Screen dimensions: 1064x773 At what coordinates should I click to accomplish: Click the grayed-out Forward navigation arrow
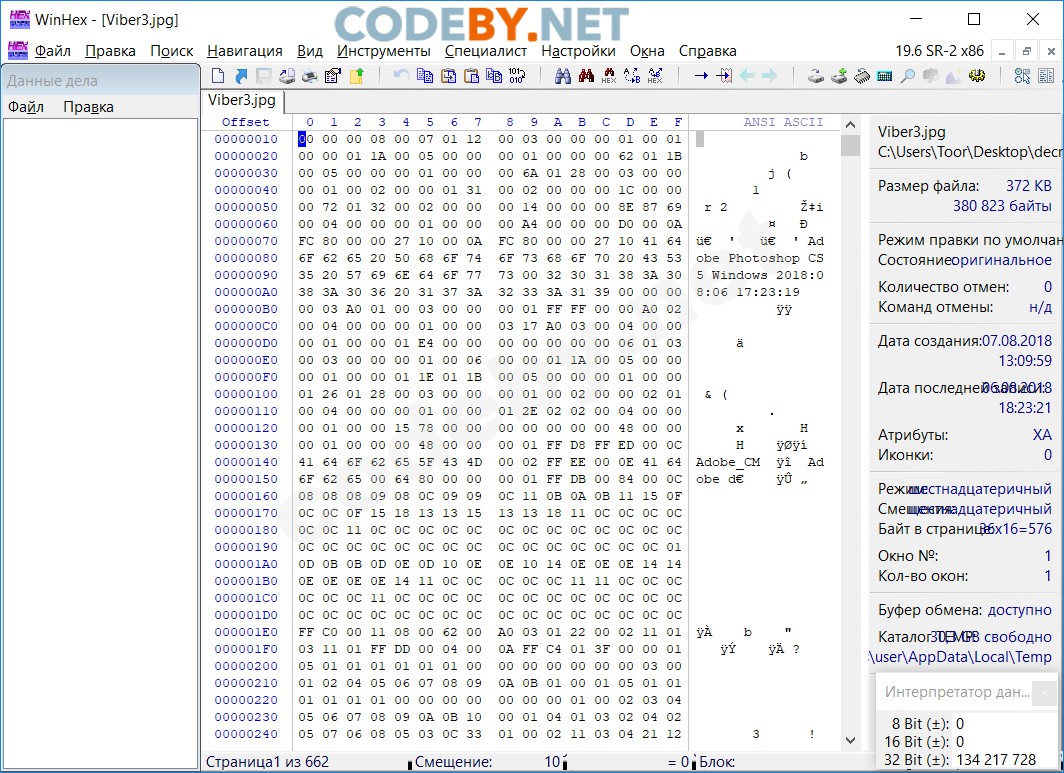[x=770, y=75]
